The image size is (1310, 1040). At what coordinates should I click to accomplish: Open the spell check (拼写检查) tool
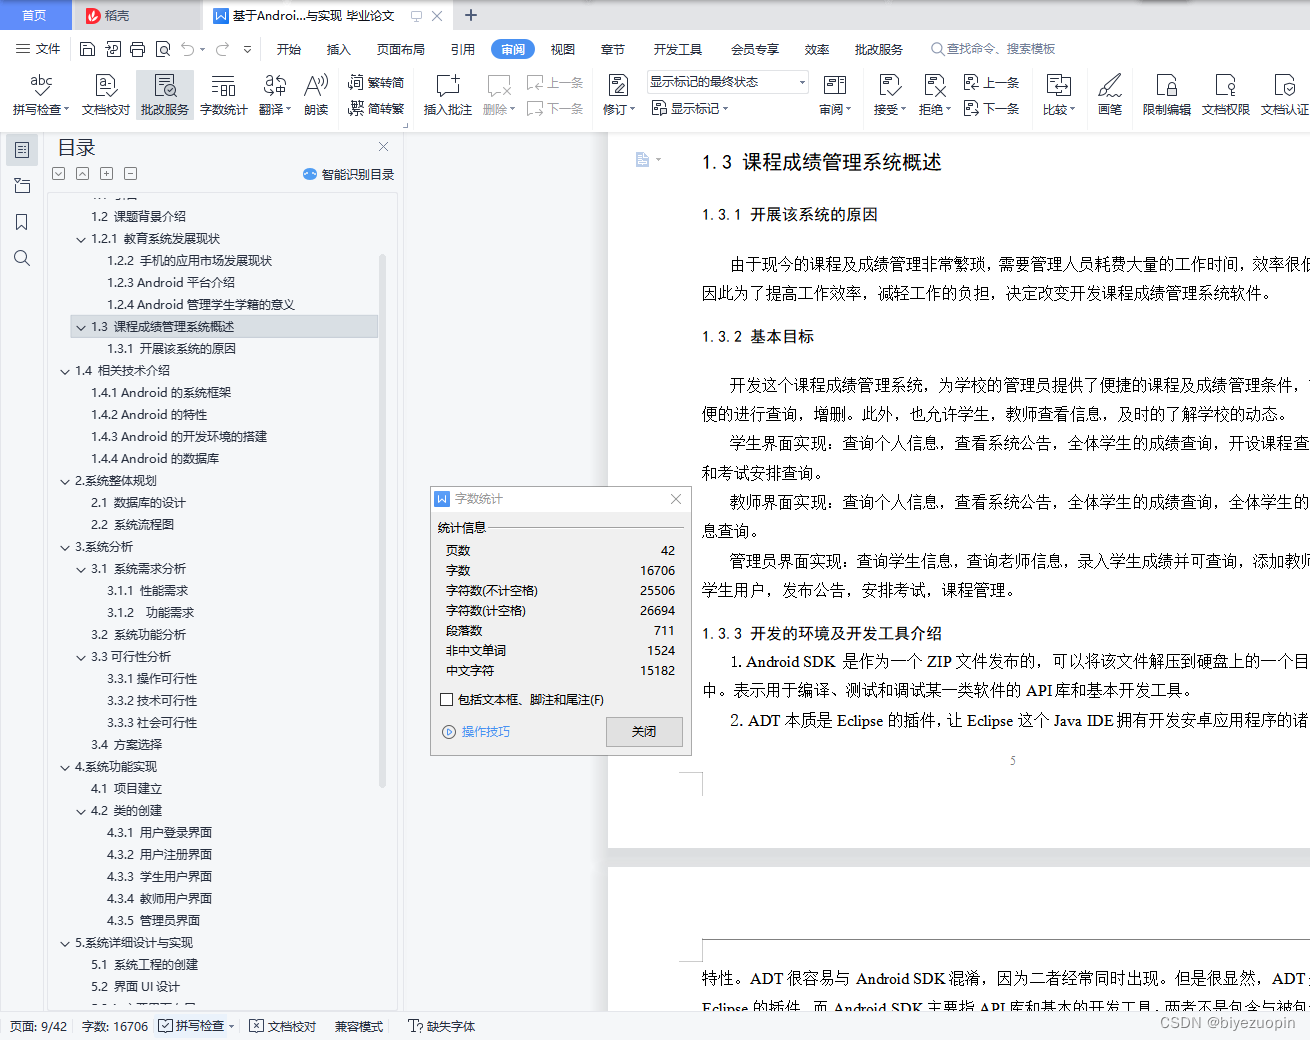pos(40,95)
